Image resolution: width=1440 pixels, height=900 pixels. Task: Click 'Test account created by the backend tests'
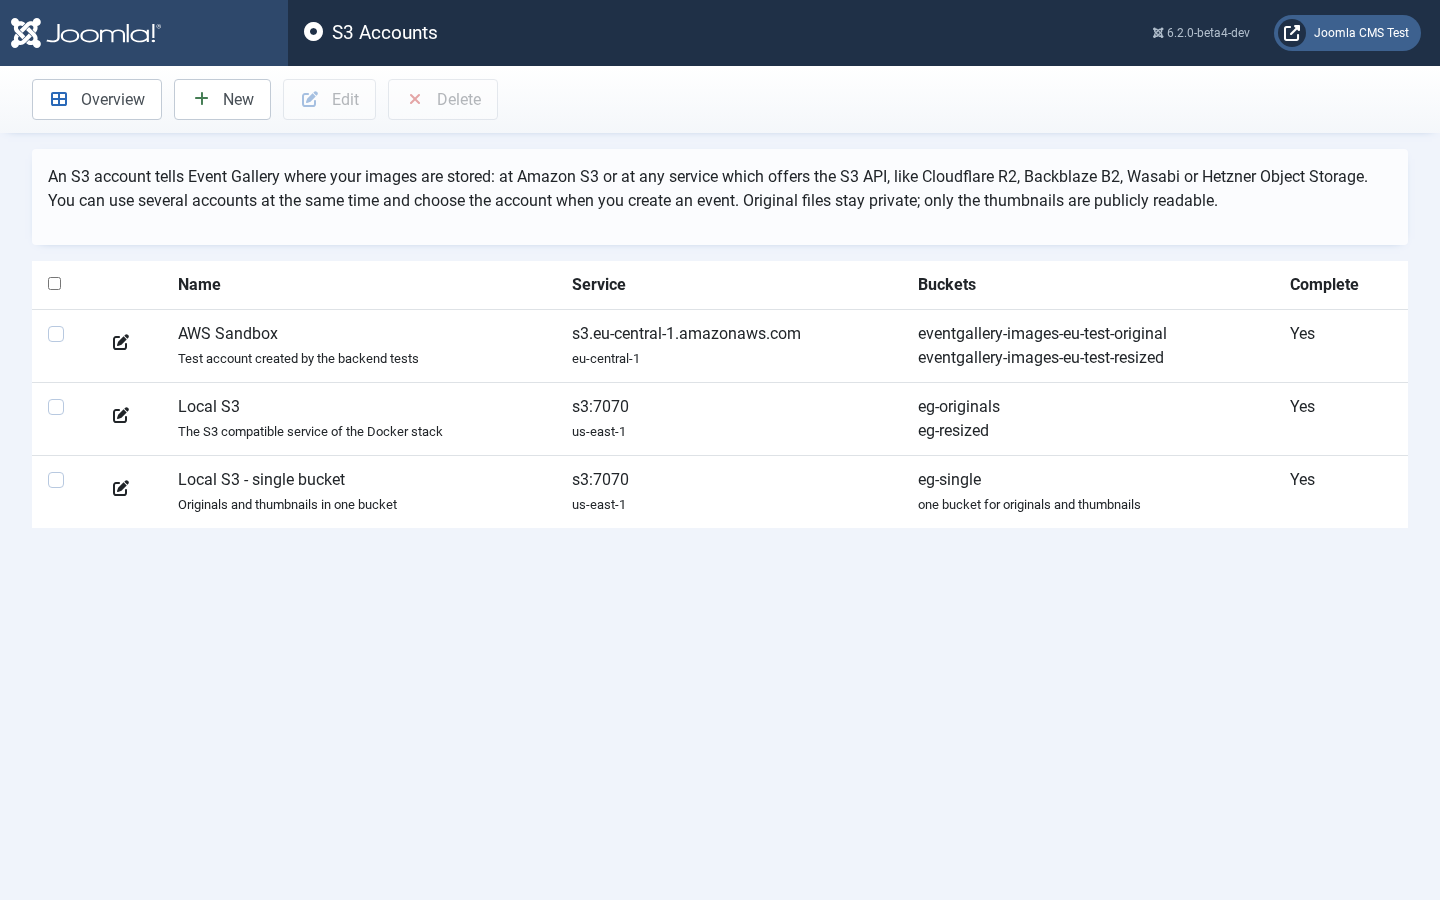click(298, 358)
